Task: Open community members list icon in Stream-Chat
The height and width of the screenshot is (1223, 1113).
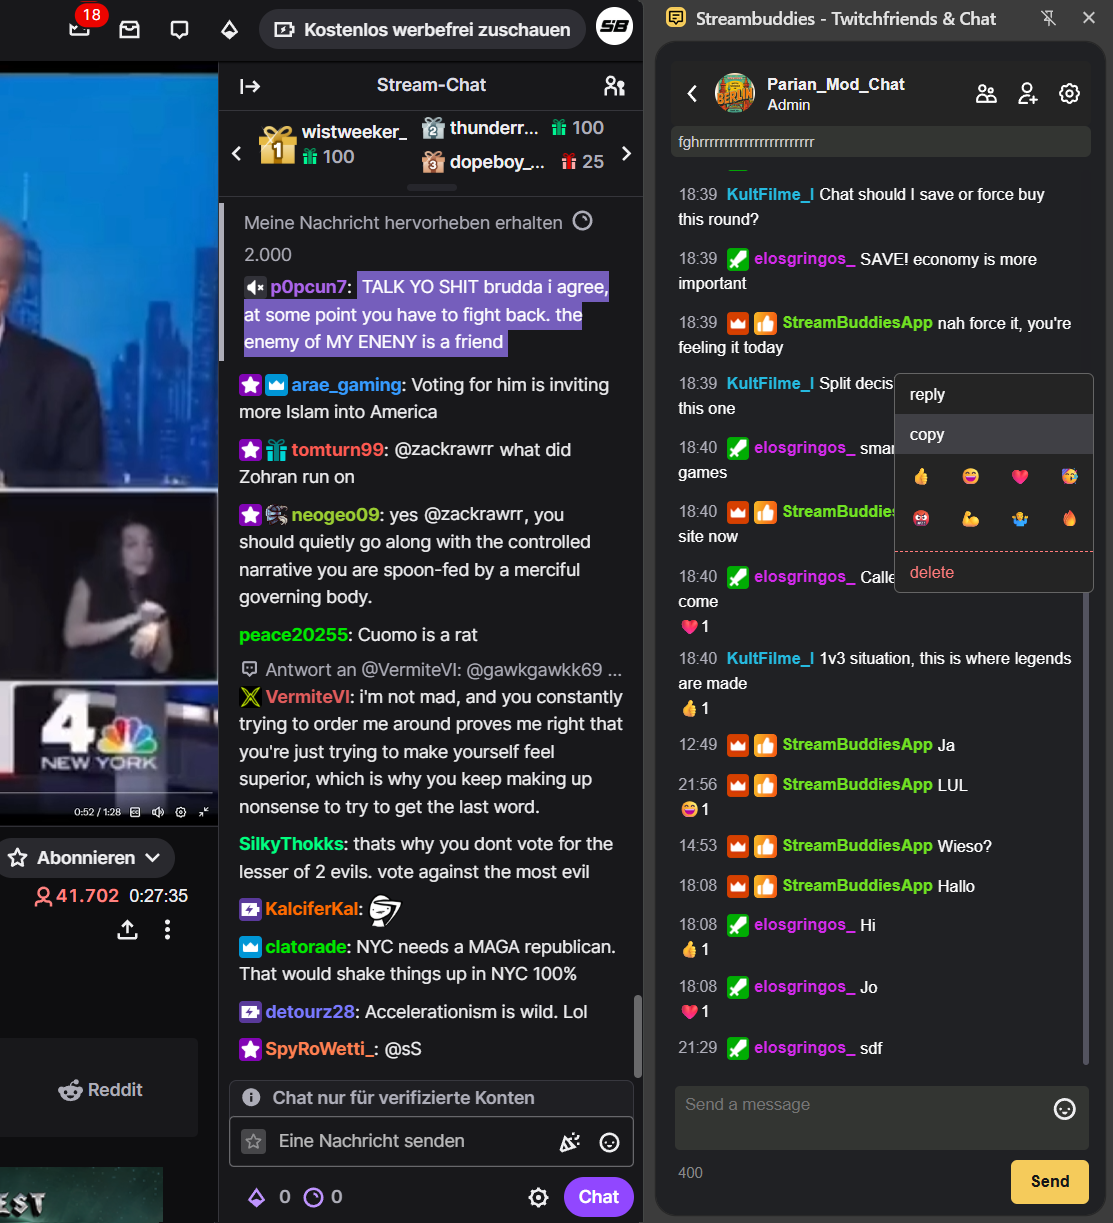Action: click(x=615, y=86)
